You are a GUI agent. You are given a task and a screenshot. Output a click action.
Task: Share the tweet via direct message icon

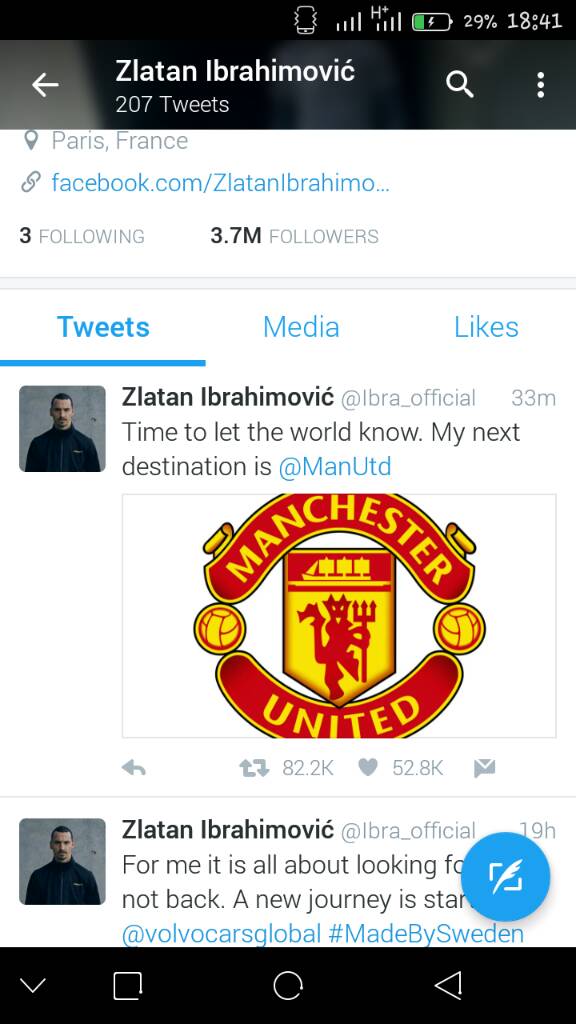tap(485, 769)
